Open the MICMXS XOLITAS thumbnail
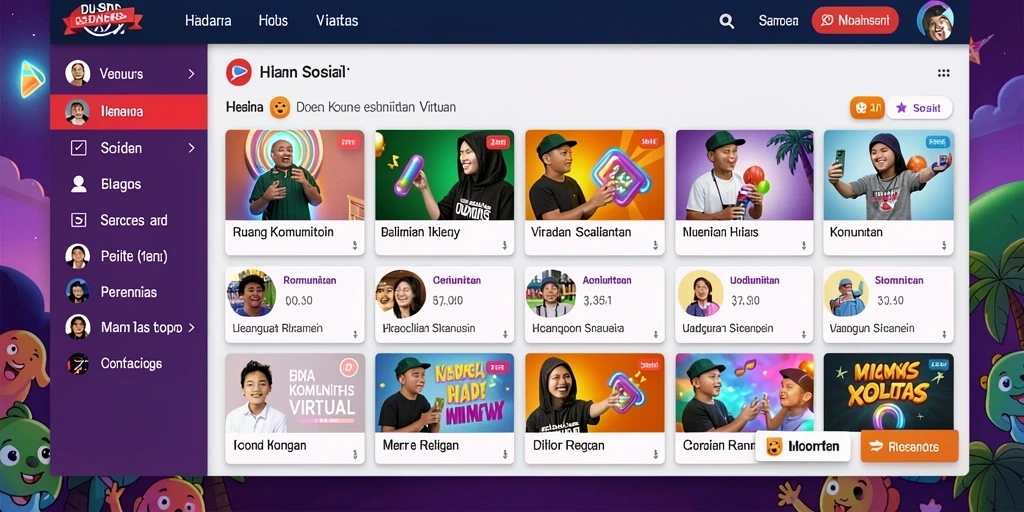Viewport: 1024px width, 512px height. coord(888,393)
